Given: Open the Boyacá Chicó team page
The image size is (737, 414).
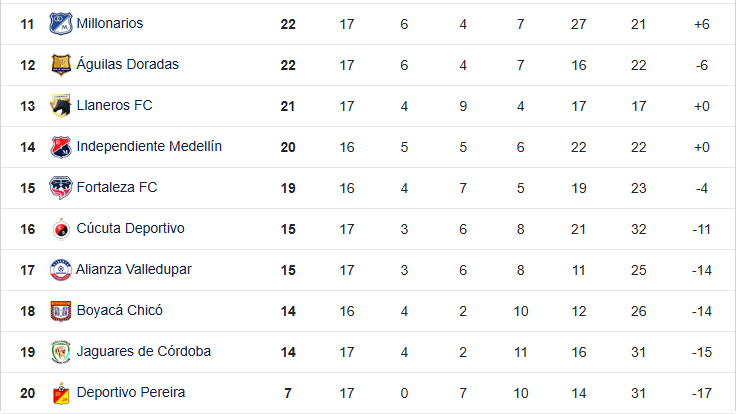Looking at the screenshot, I should click(119, 311).
